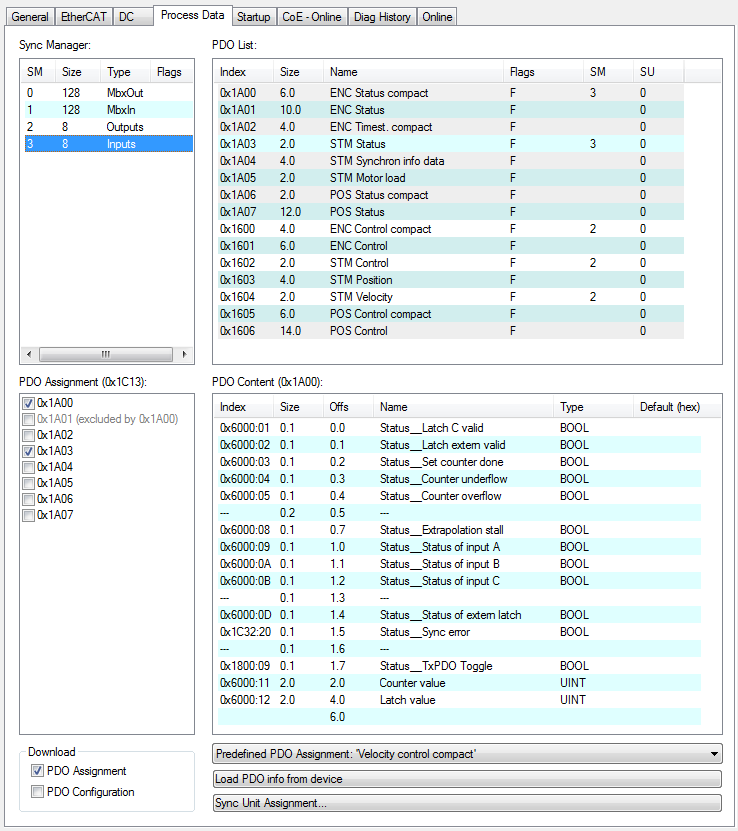Select the Counter value entry
Image resolution: width=738 pixels, height=831 pixels.
click(459, 683)
